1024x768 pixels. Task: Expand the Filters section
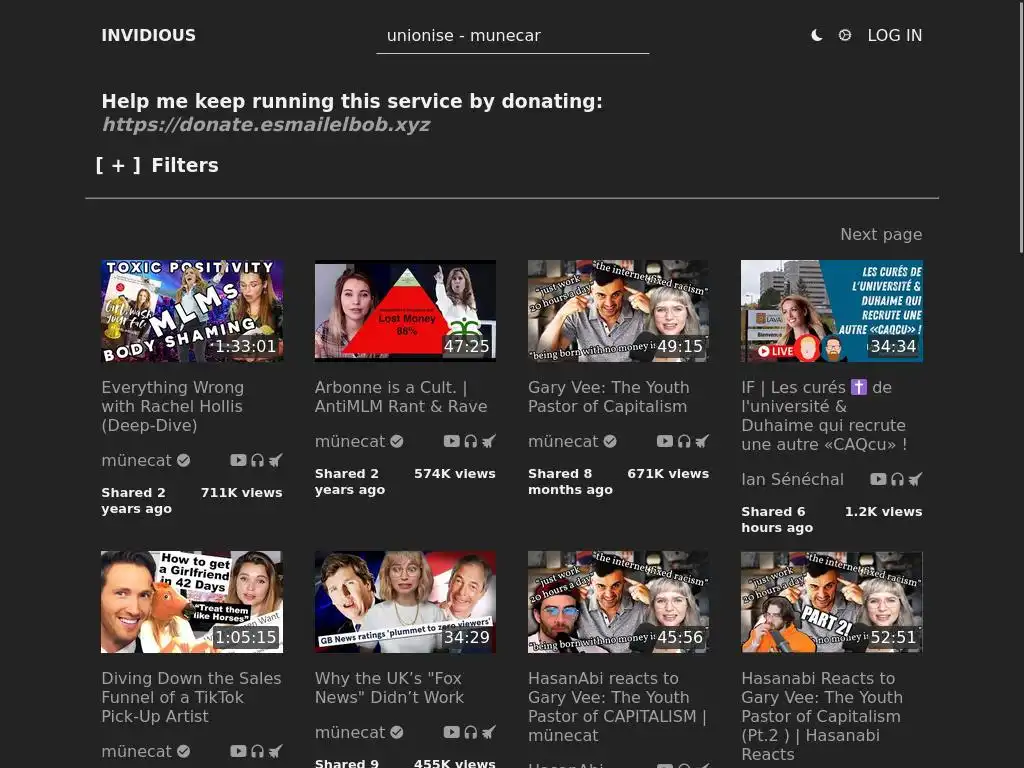pos(157,165)
